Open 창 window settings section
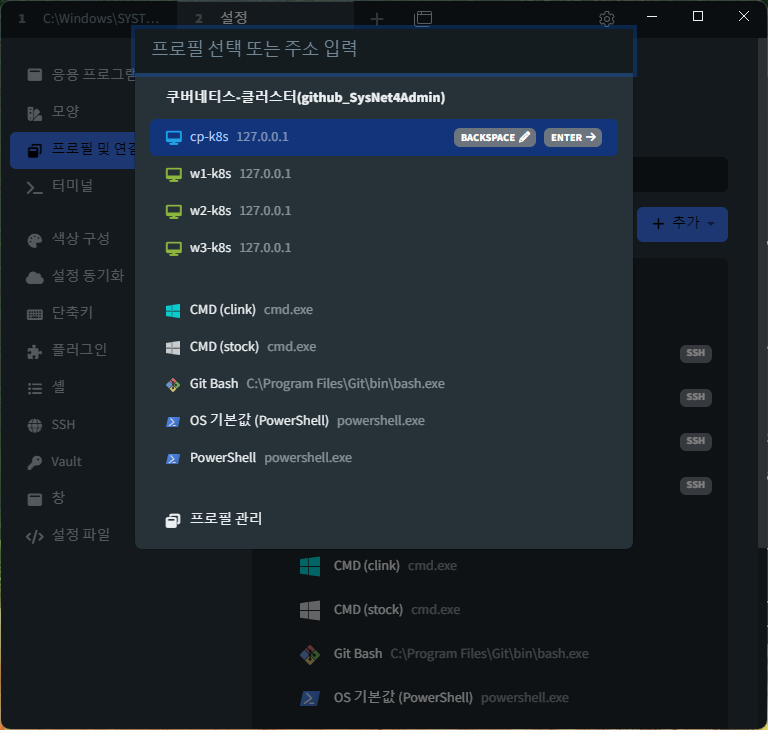This screenshot has width=768, height=730. click(72, 498)
